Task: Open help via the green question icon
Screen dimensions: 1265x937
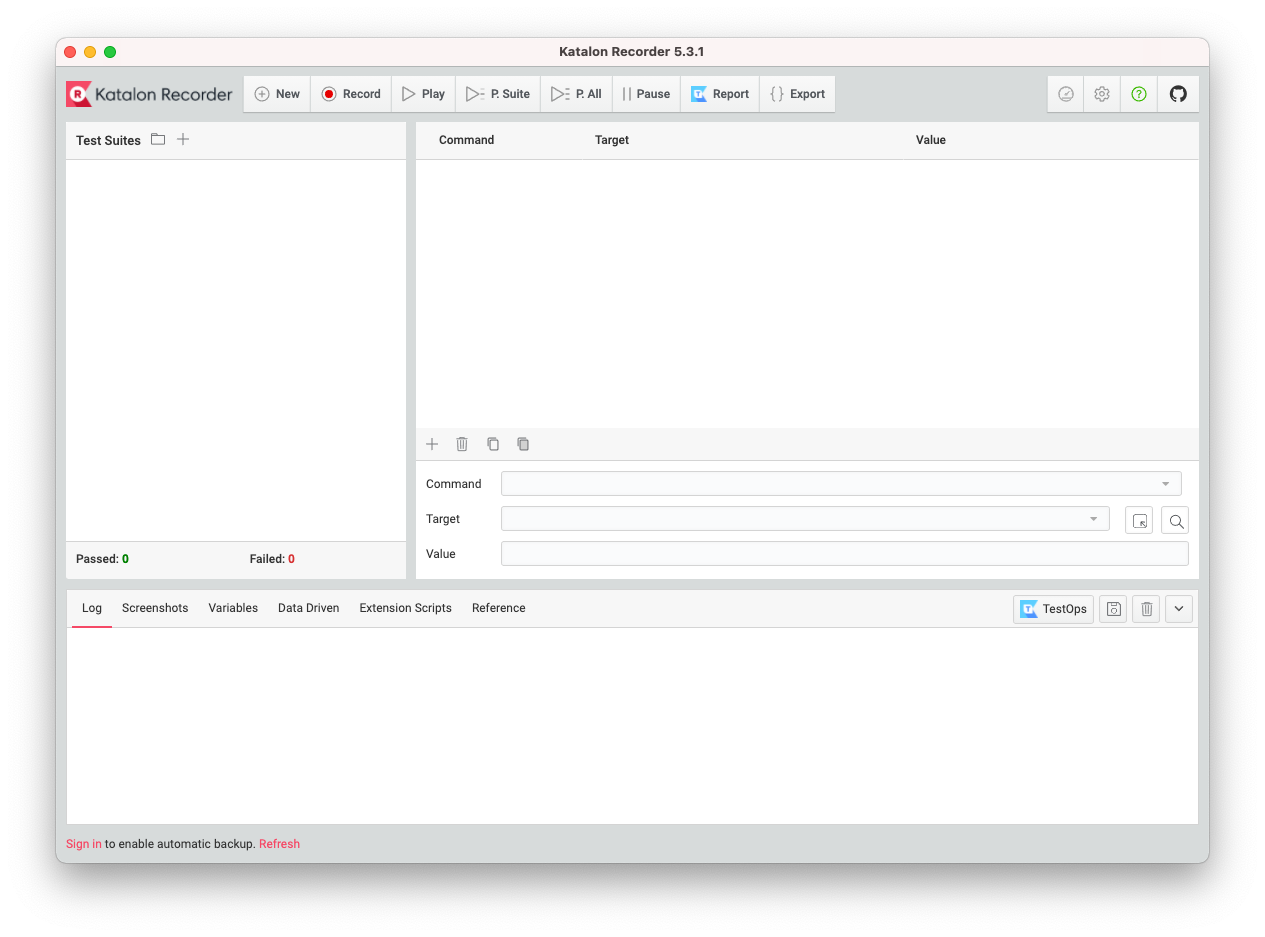Action: [1139, 94]
